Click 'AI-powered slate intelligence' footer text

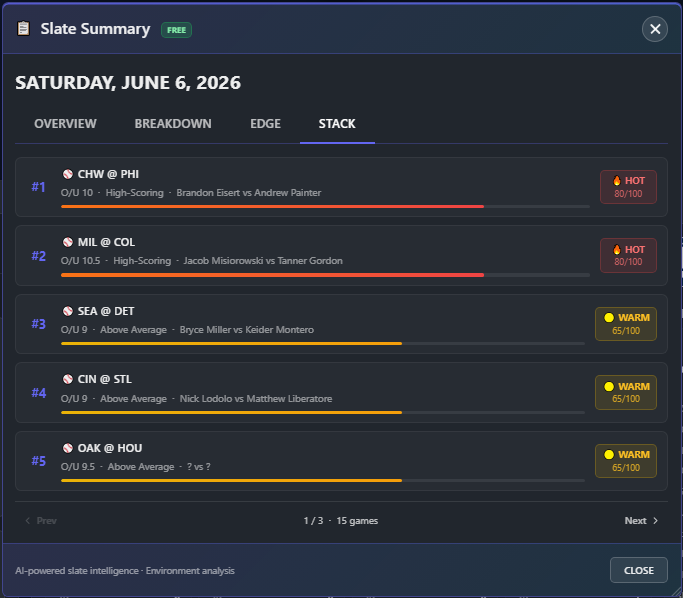coord(77,571)
